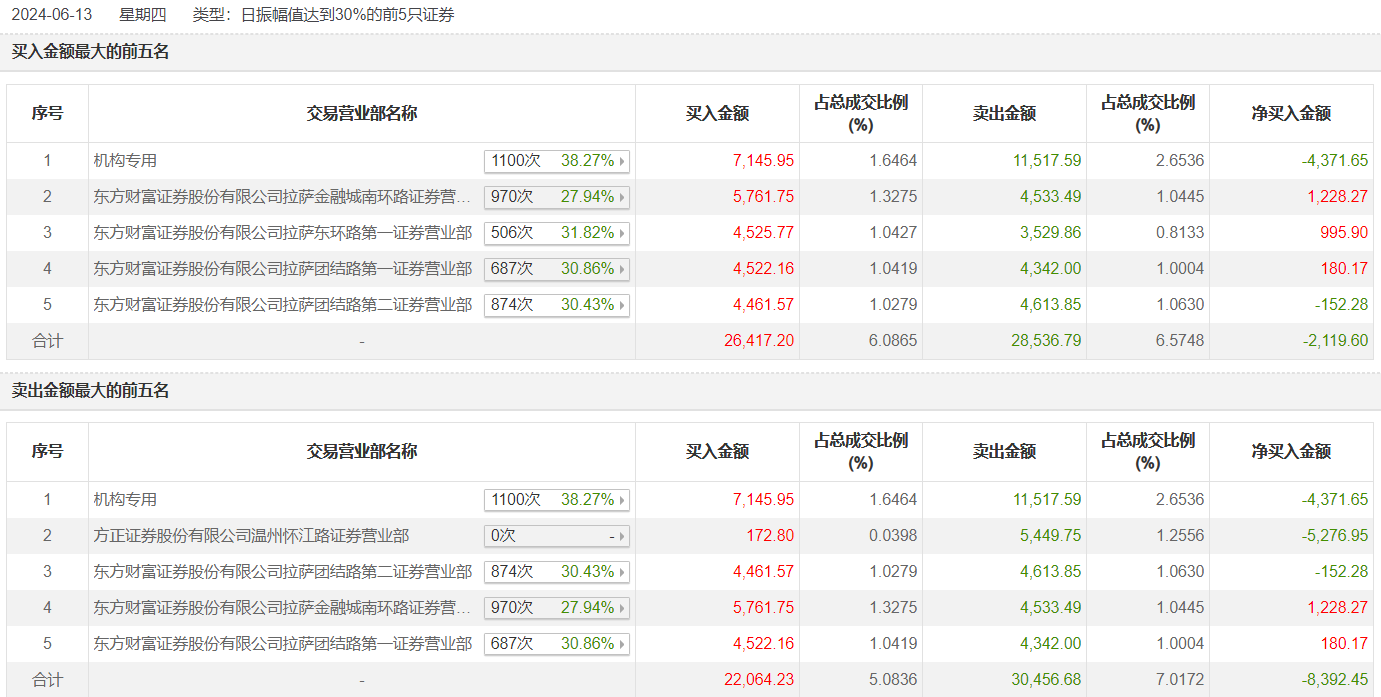The height and width of the screenshot is (697, 1381).
Task: Open 东方财富证券拉萨东环路第一证券营业部 link
Action: (283, 233)
